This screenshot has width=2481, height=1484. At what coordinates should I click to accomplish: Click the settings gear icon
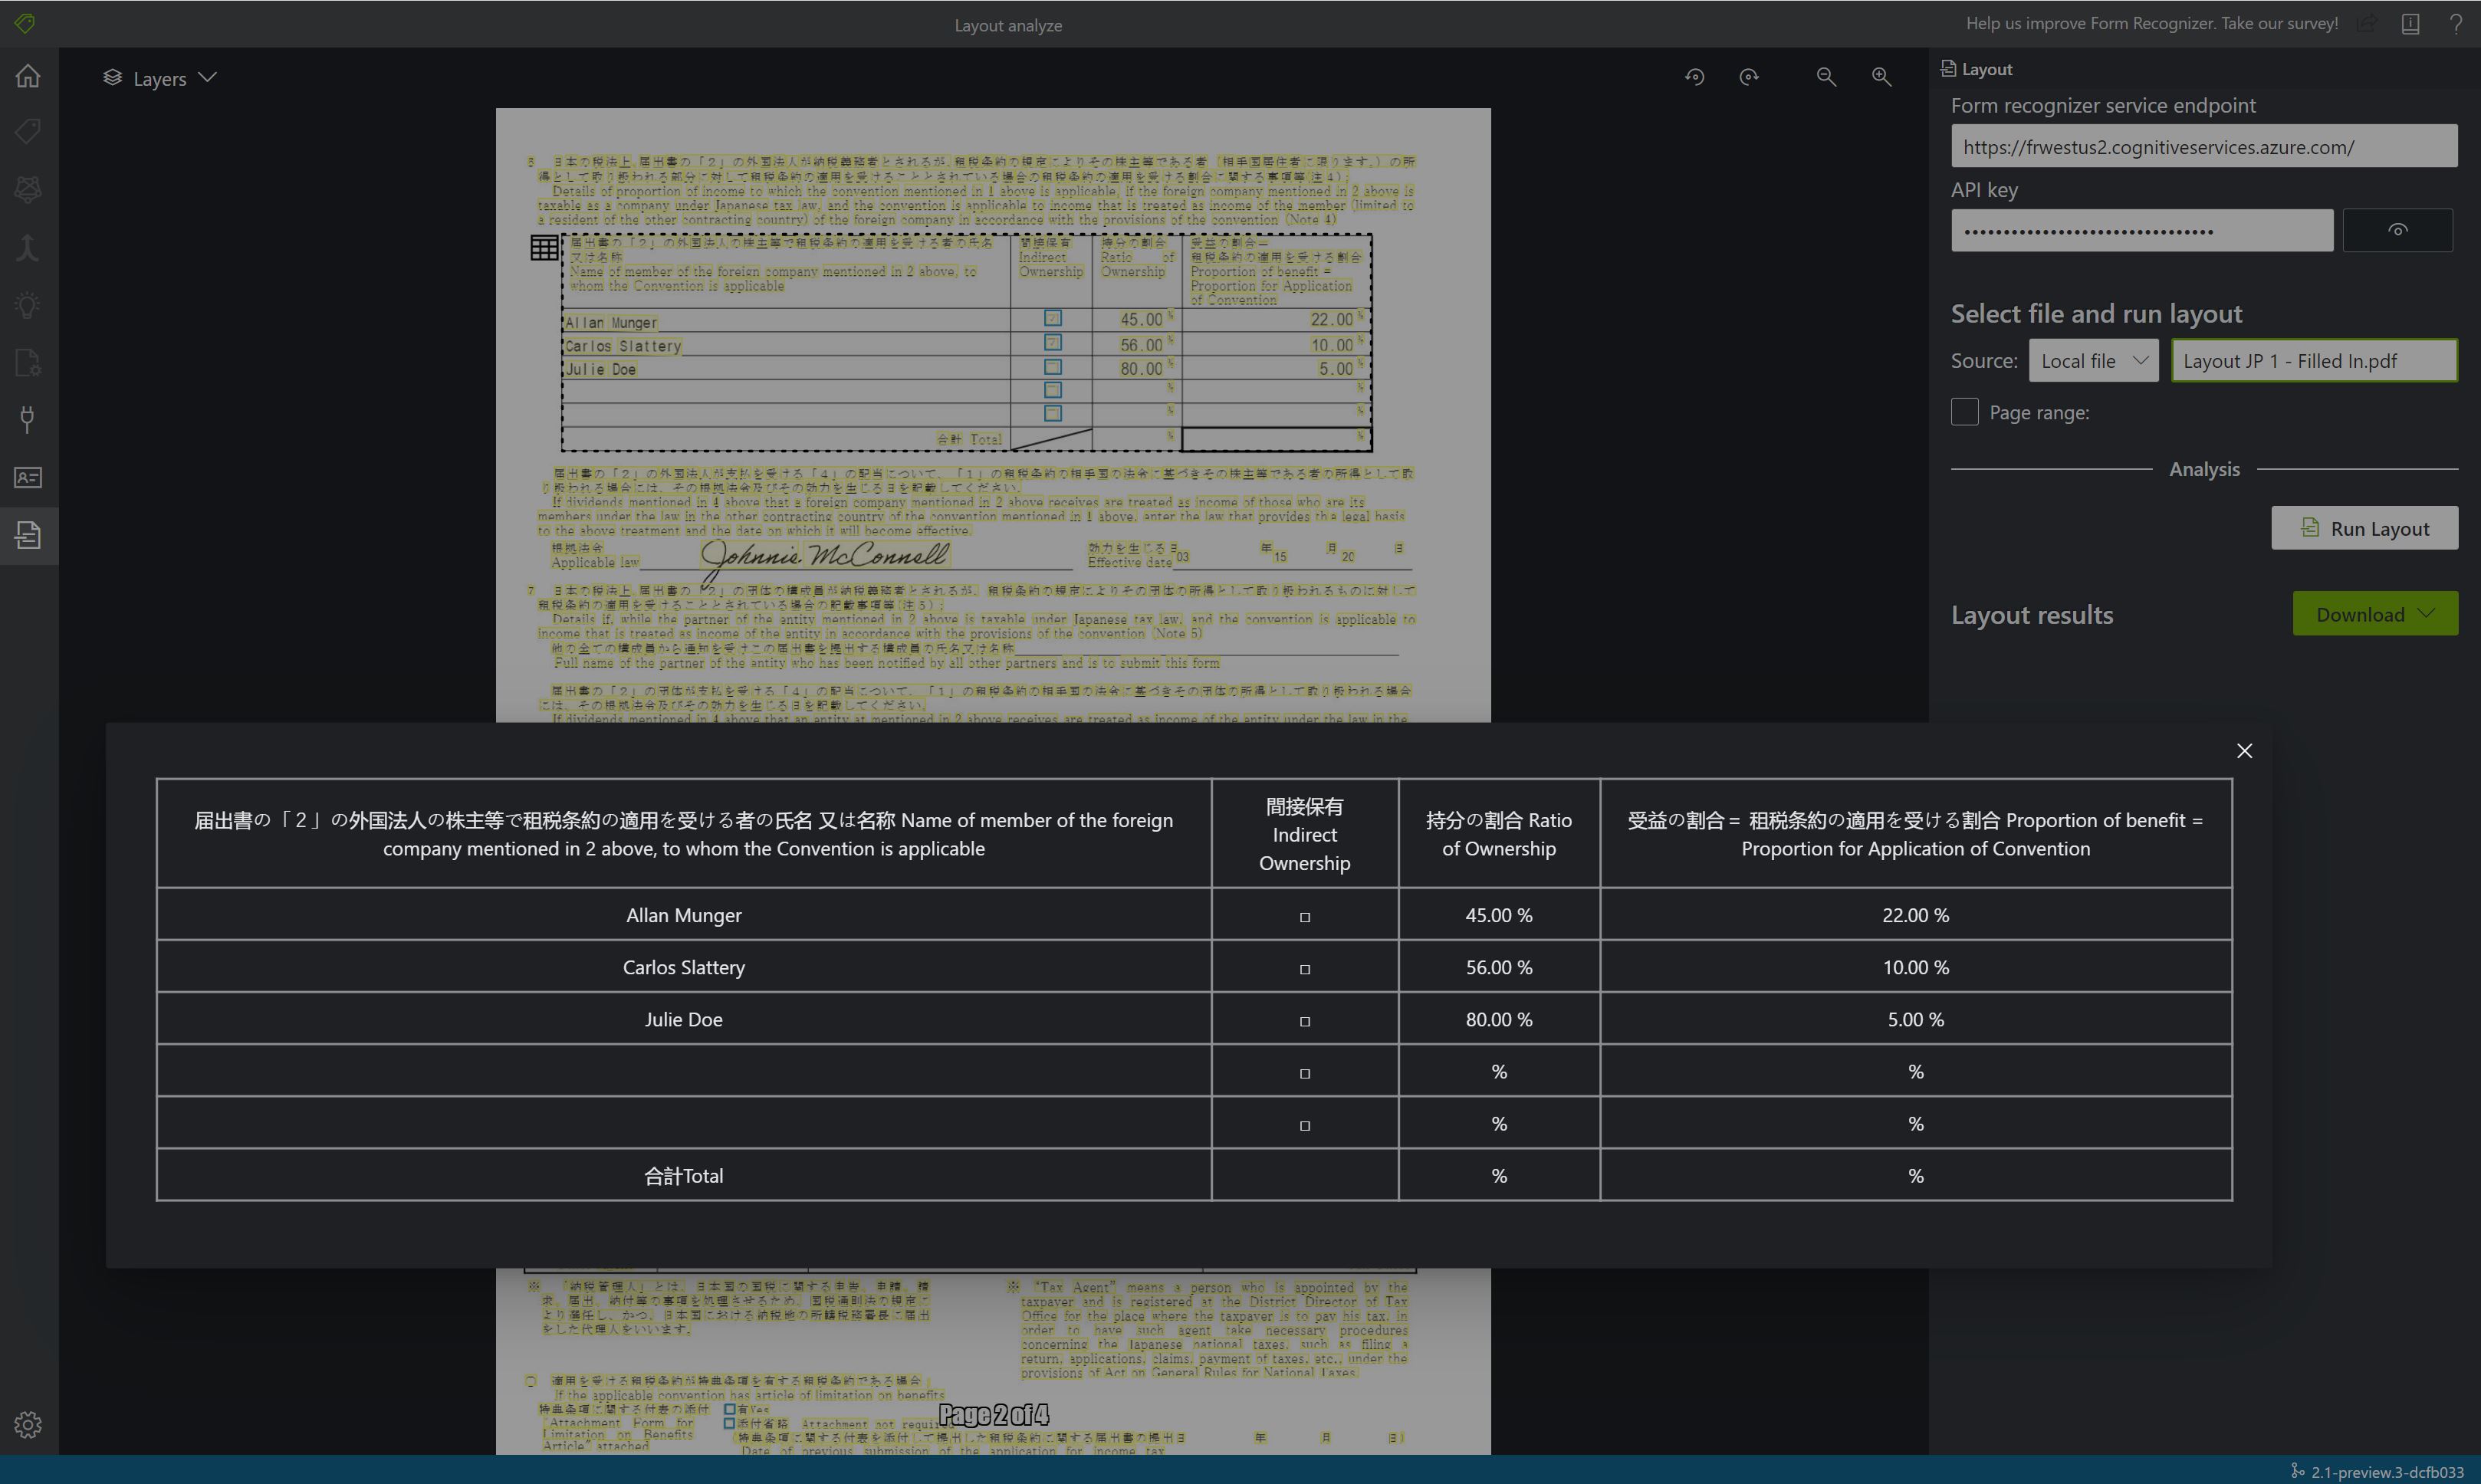point(28,1426)
